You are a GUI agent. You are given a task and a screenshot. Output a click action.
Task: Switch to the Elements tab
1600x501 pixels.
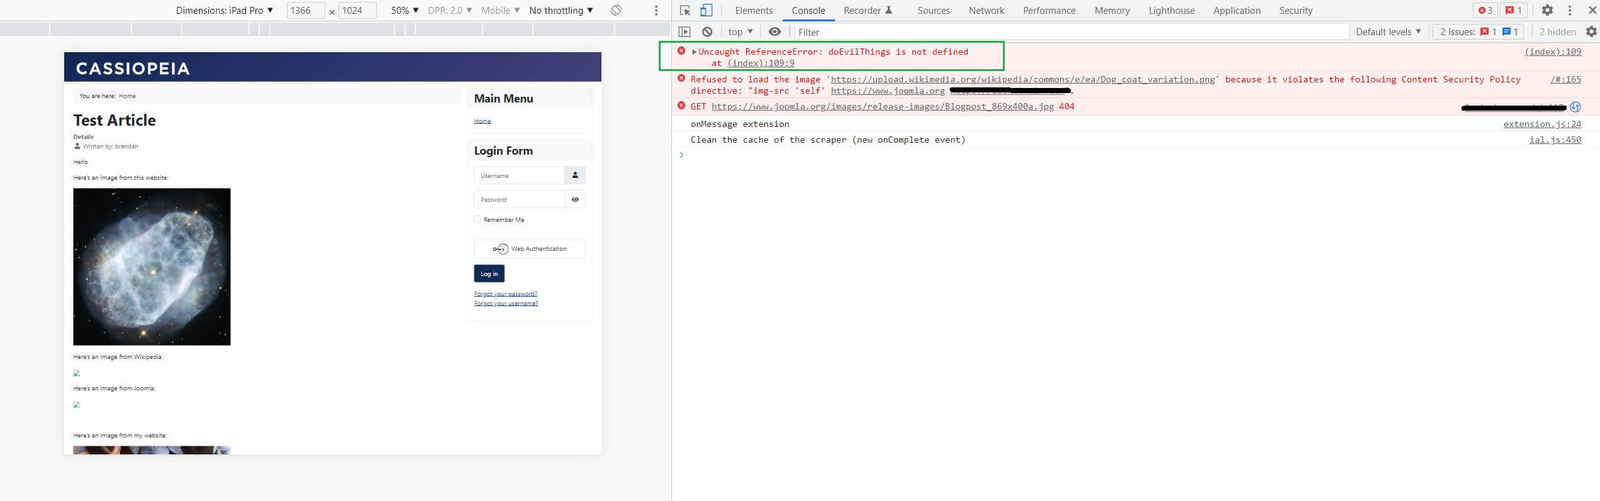click(x=753, y=10)
